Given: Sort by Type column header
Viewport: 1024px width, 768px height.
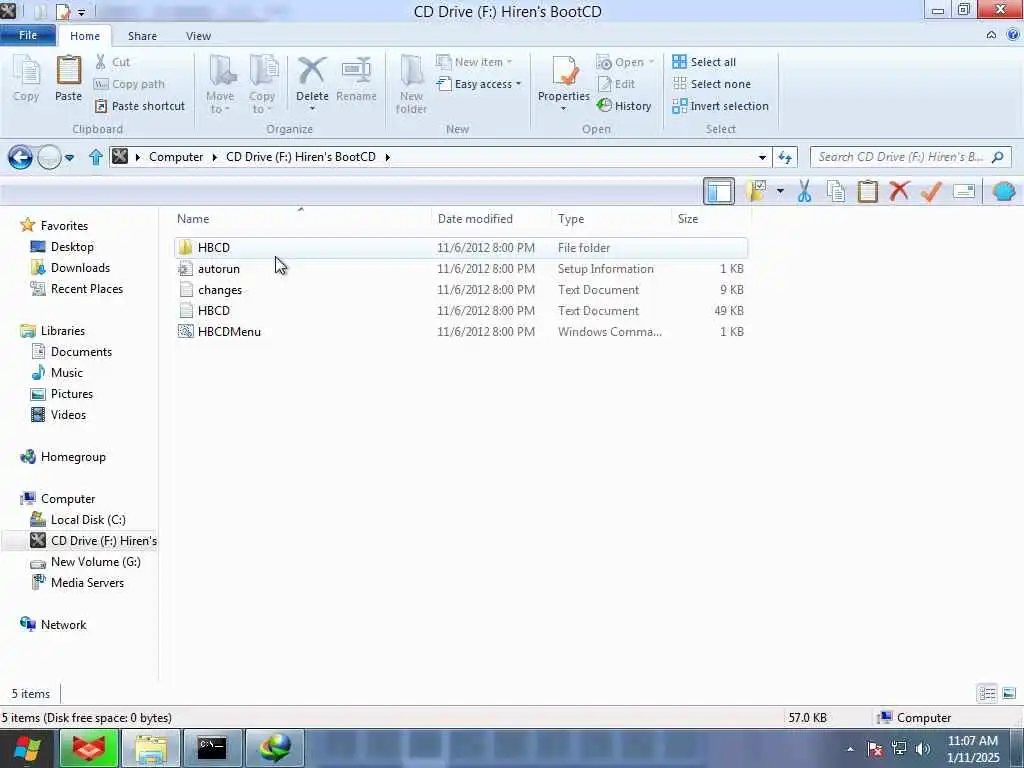Looking at the screenshot, I should pos(571,219).
